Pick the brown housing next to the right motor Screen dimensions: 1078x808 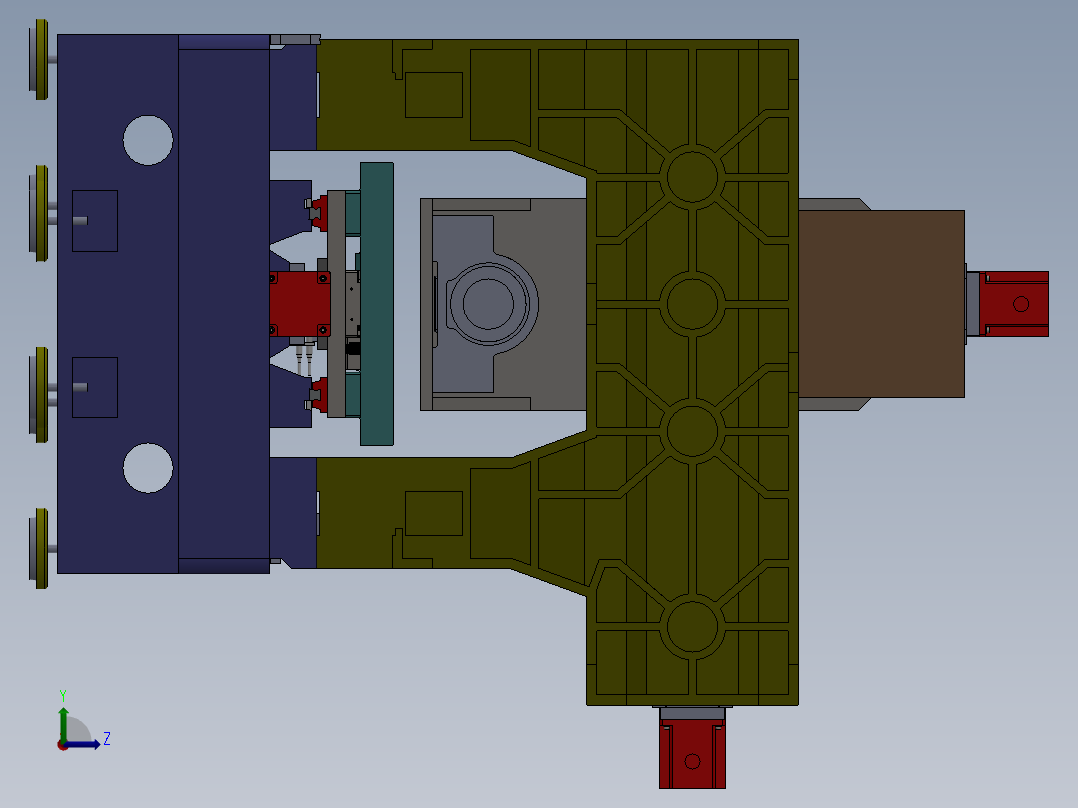pyautogui.click(x=881, y=304)
